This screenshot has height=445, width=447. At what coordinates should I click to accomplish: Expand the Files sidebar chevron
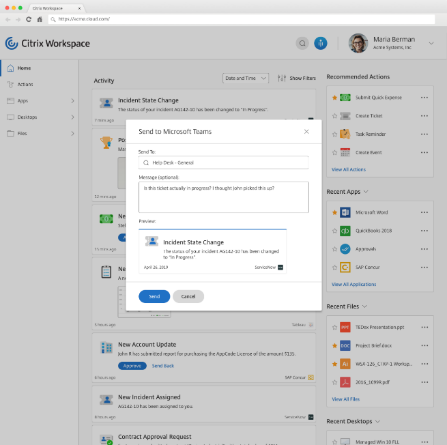[x=73, y=133]
